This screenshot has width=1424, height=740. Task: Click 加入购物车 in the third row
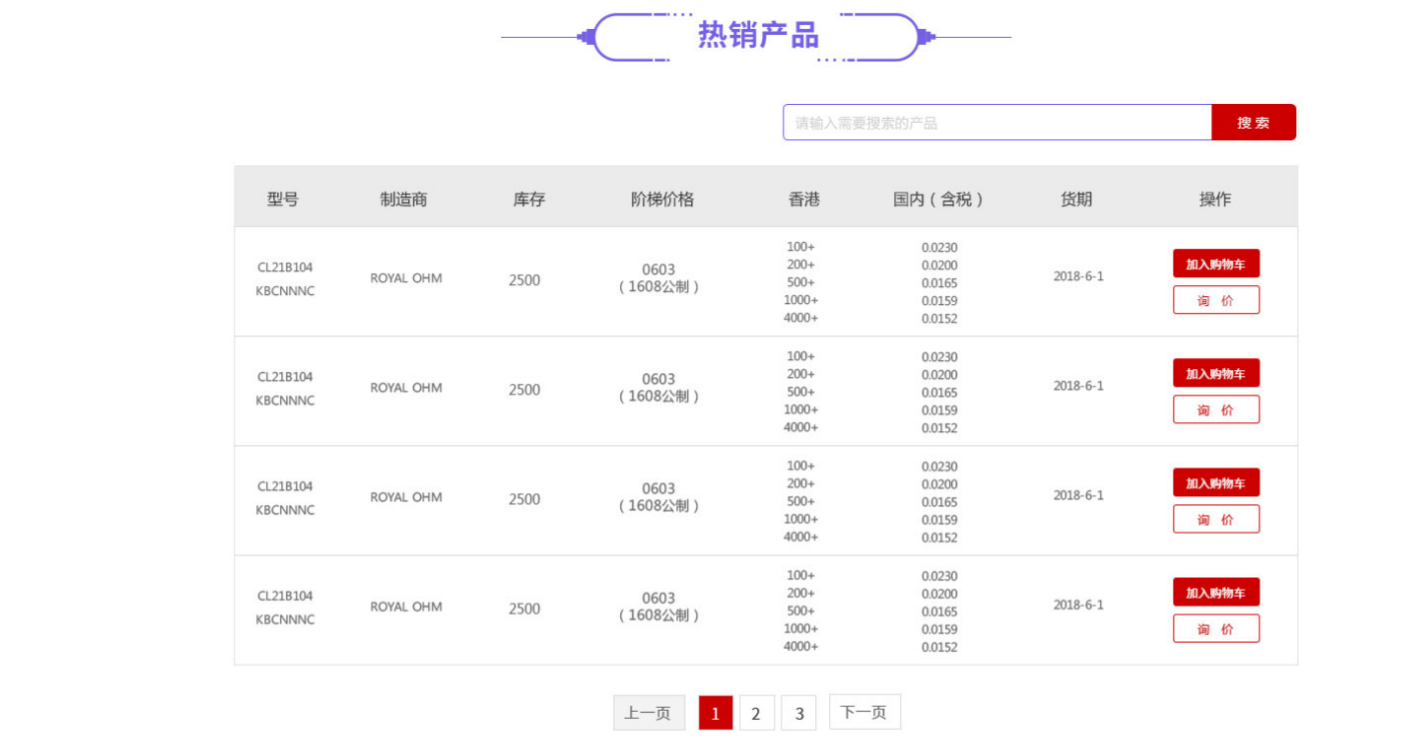coord(1215,483)
